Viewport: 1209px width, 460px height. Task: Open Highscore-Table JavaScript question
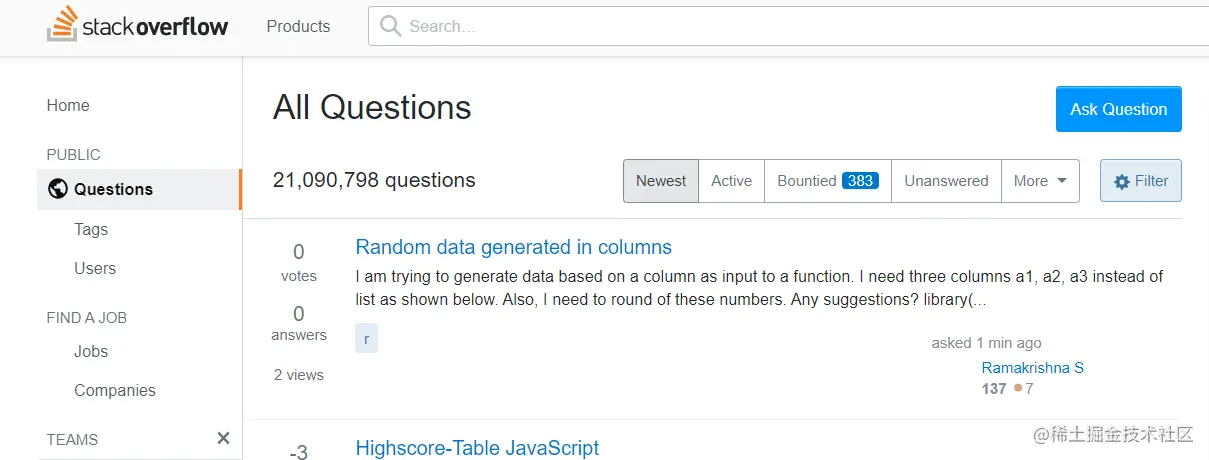point(477,448)
